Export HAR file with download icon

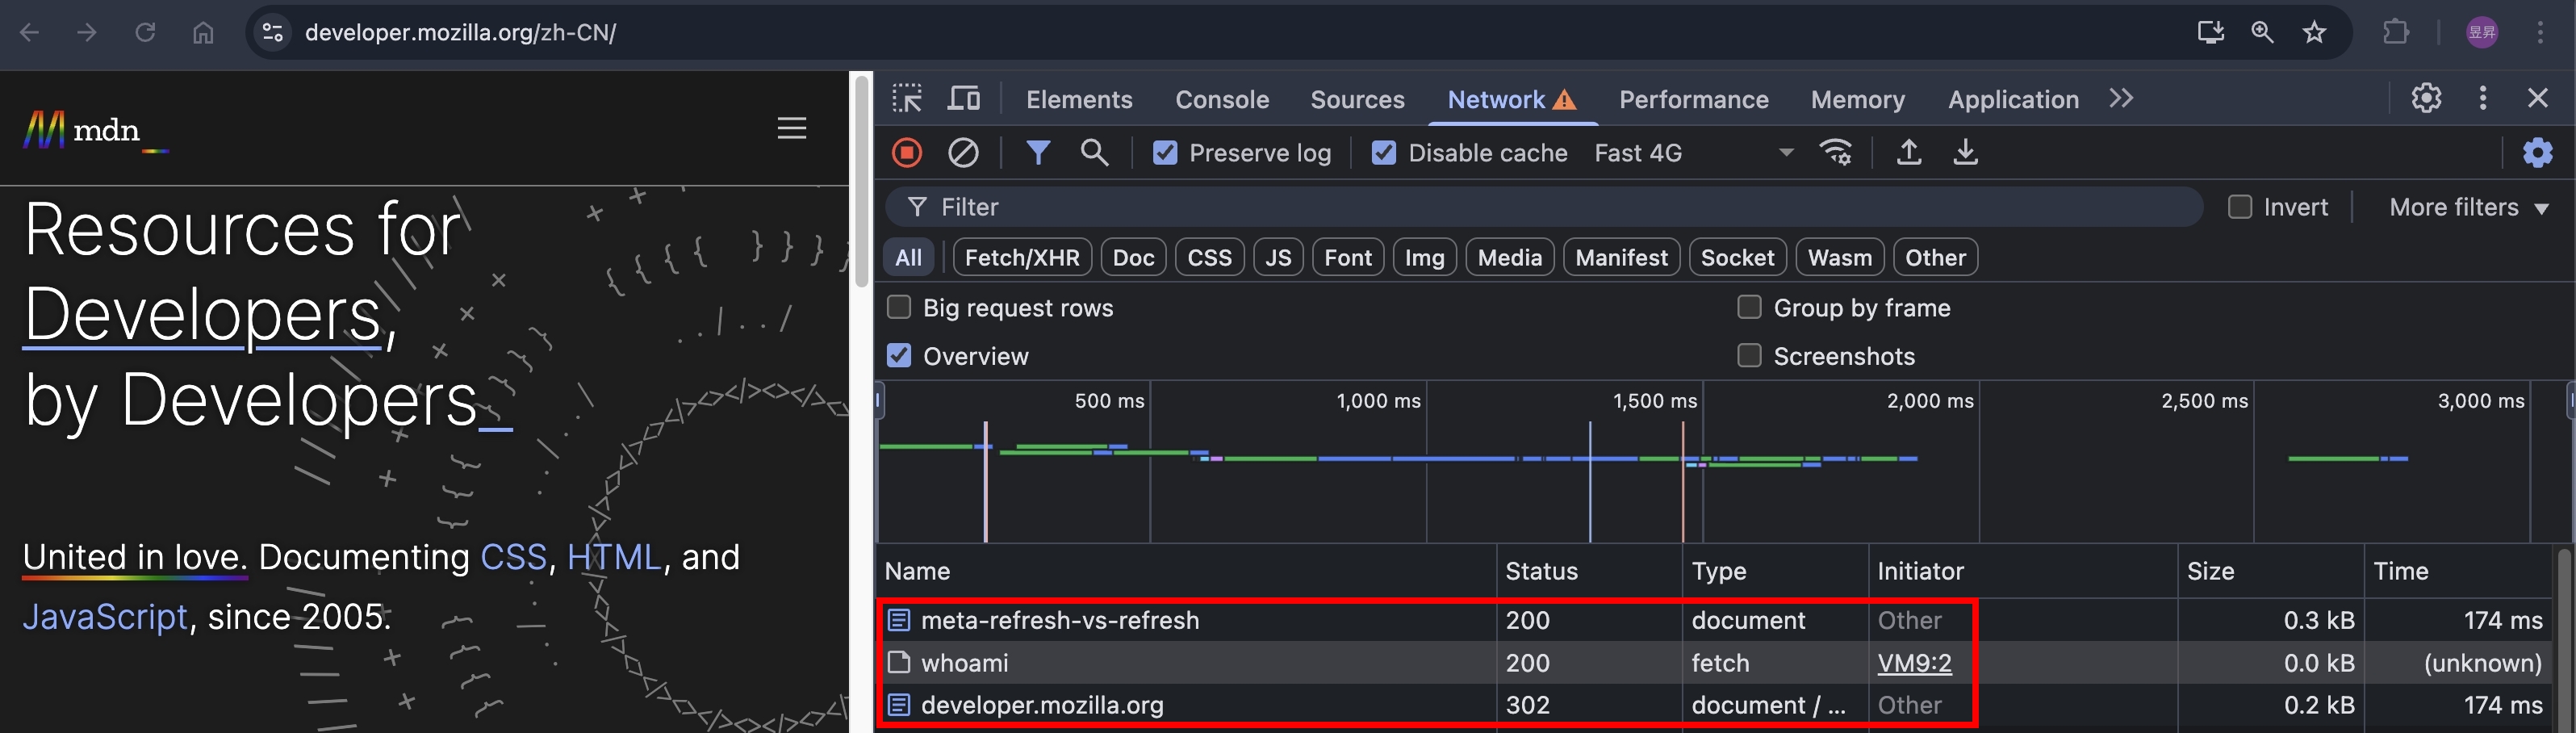pos(1966,153)
